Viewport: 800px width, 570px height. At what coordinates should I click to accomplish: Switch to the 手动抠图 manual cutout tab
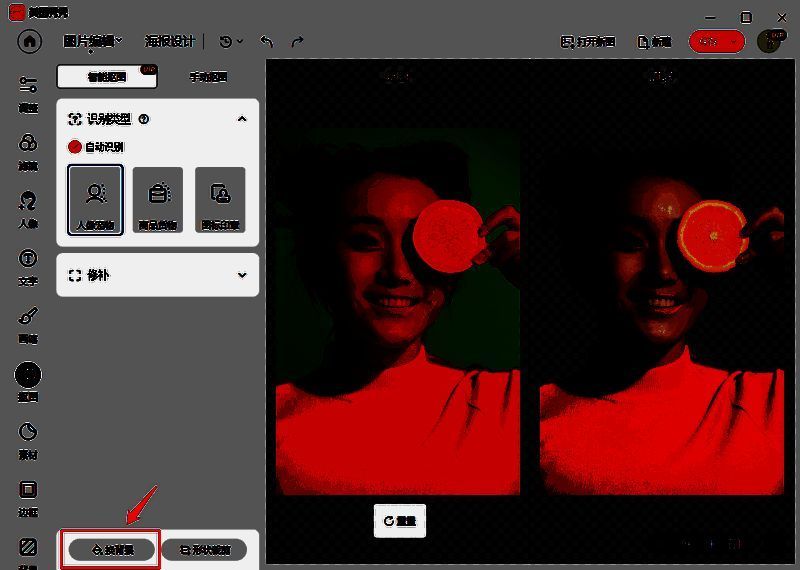click(208, 77)
